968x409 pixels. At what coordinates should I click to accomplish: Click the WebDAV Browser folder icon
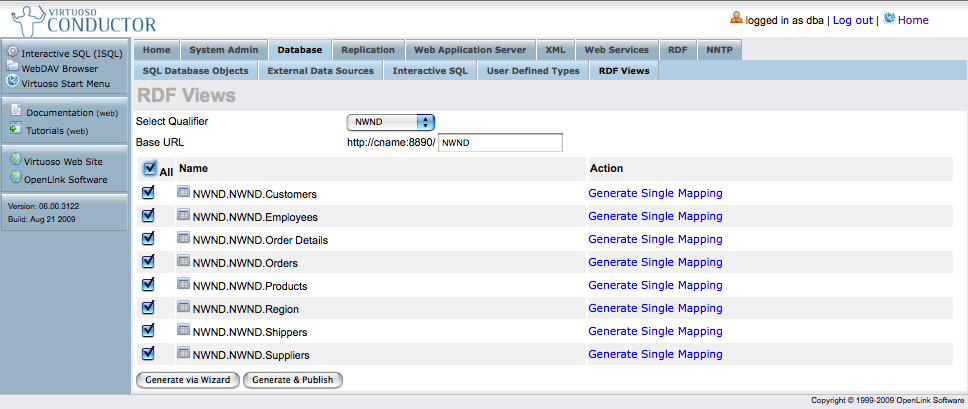pos(13,67)
